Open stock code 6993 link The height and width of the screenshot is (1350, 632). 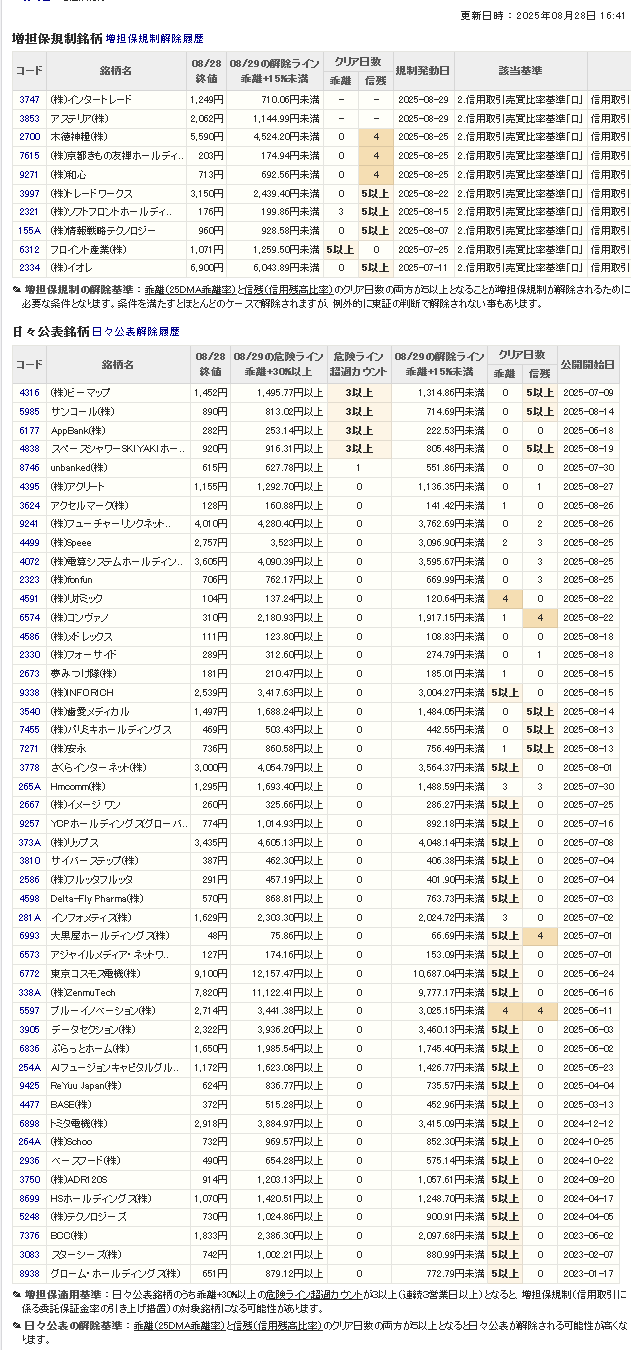[29, 936]
